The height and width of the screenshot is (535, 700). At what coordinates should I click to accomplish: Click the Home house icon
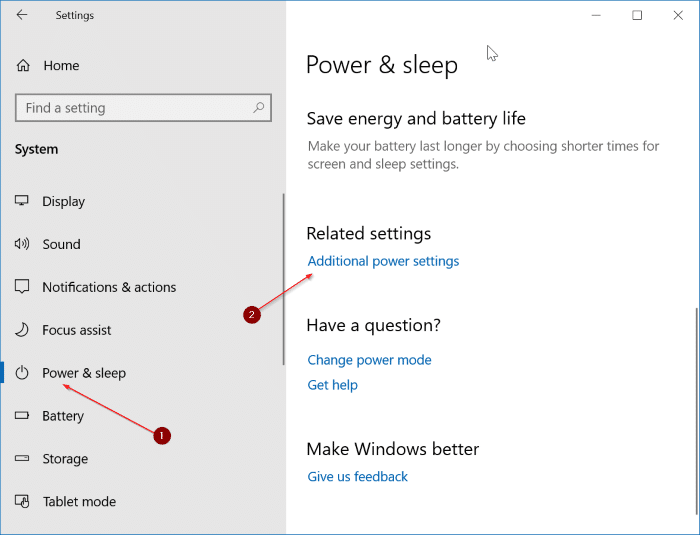23,66
